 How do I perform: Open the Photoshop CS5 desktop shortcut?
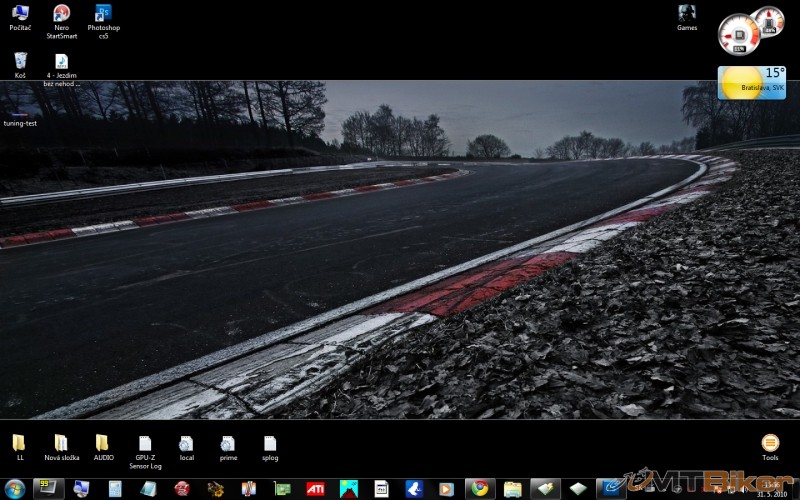(x=103, y=14)
